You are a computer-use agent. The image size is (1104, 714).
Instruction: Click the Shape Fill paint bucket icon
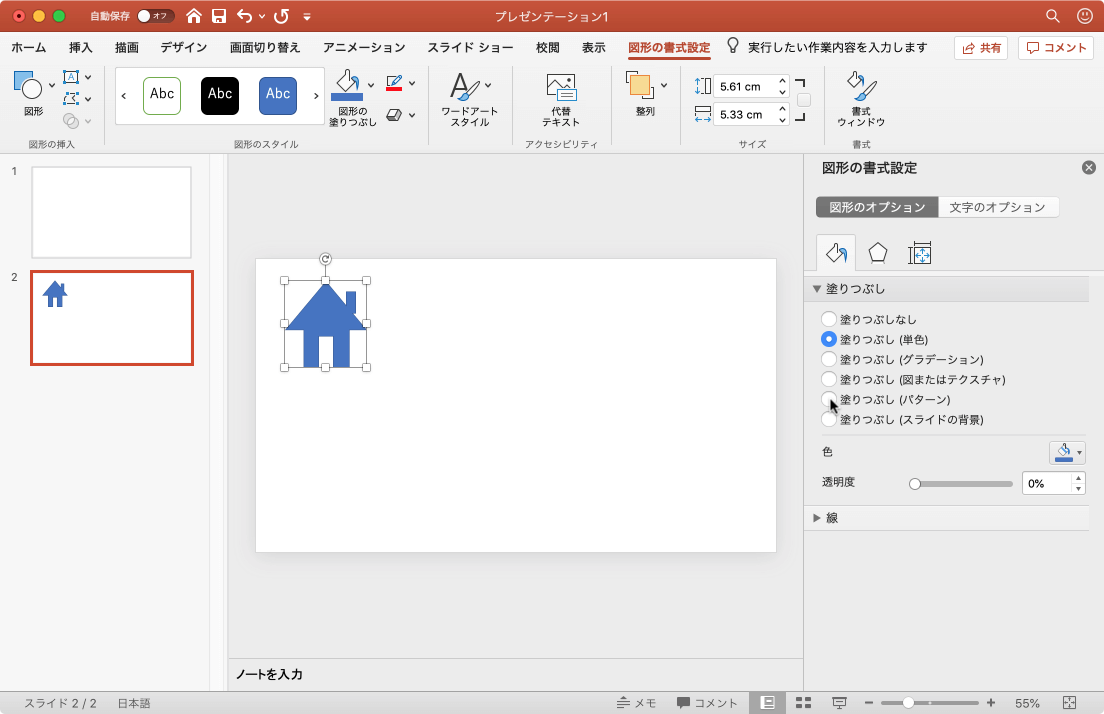(x=347, y=87)
